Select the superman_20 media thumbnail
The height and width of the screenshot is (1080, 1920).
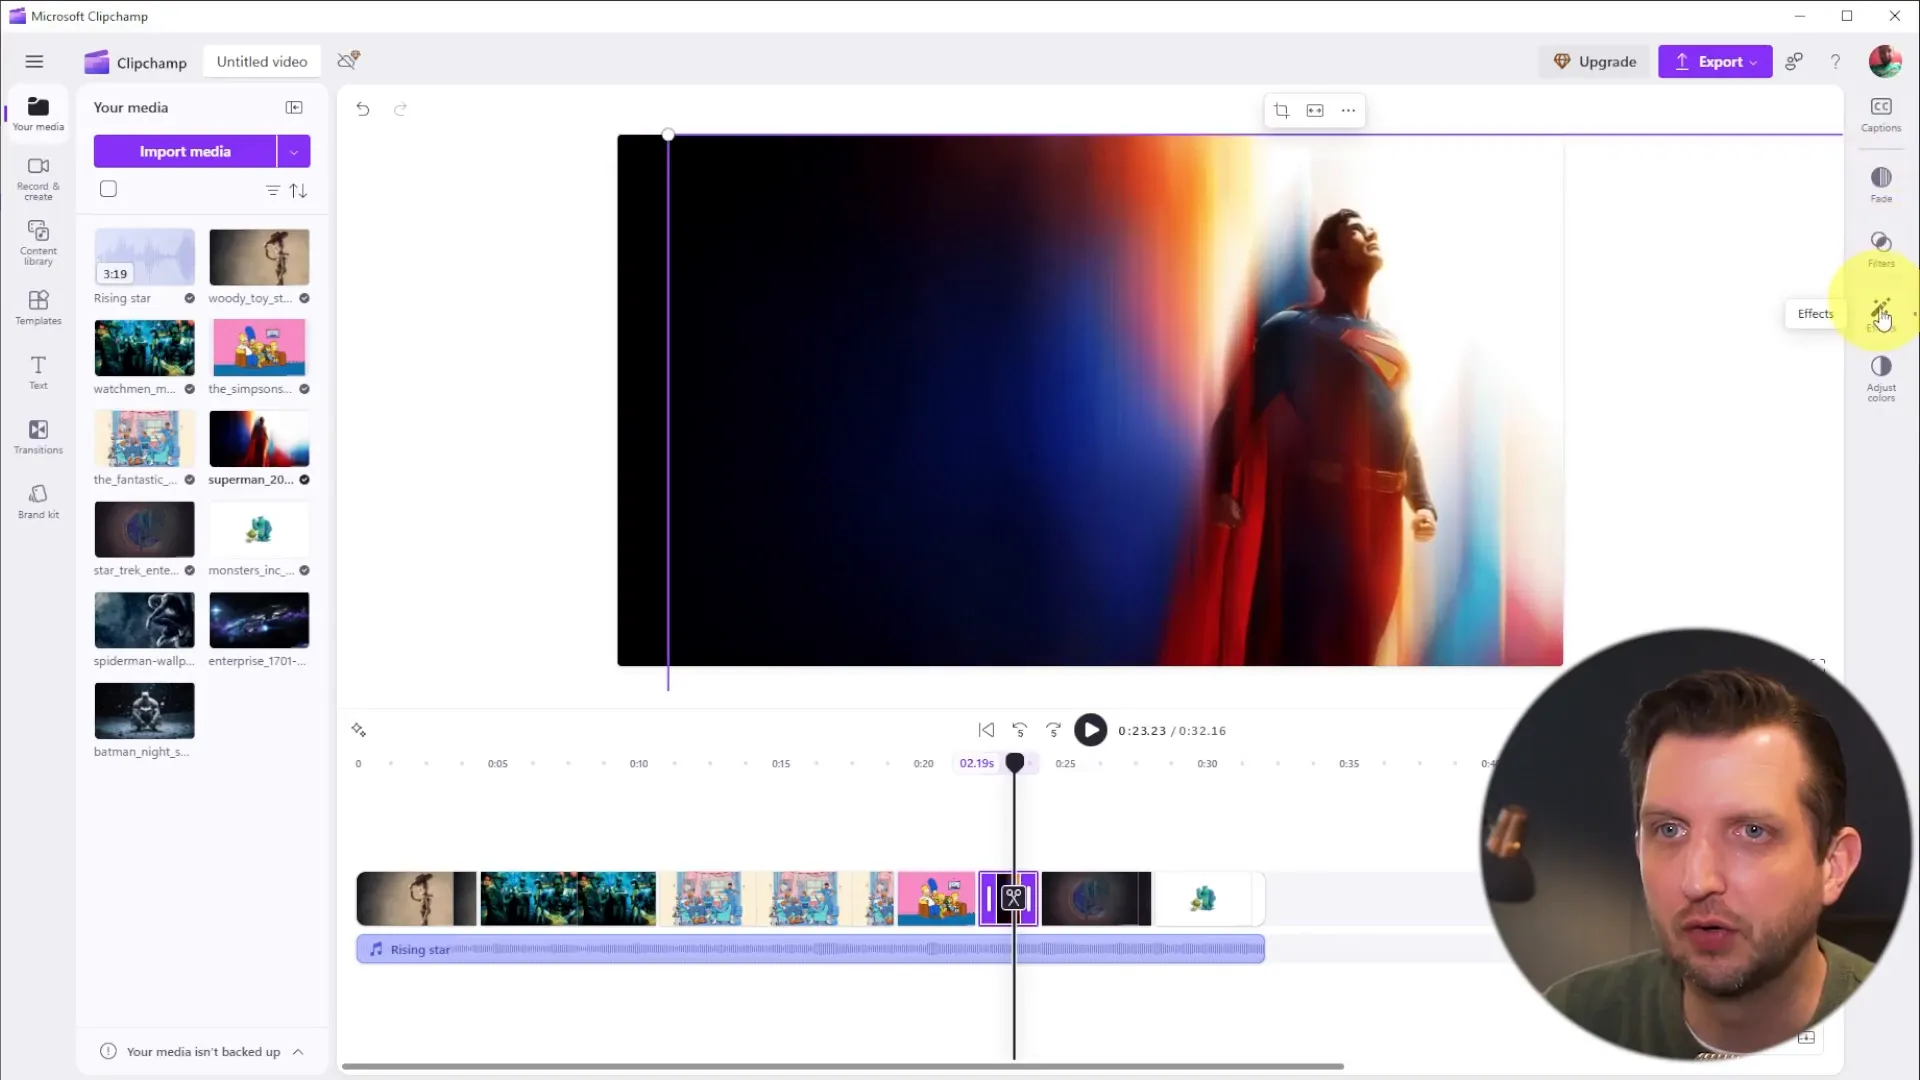259,438
